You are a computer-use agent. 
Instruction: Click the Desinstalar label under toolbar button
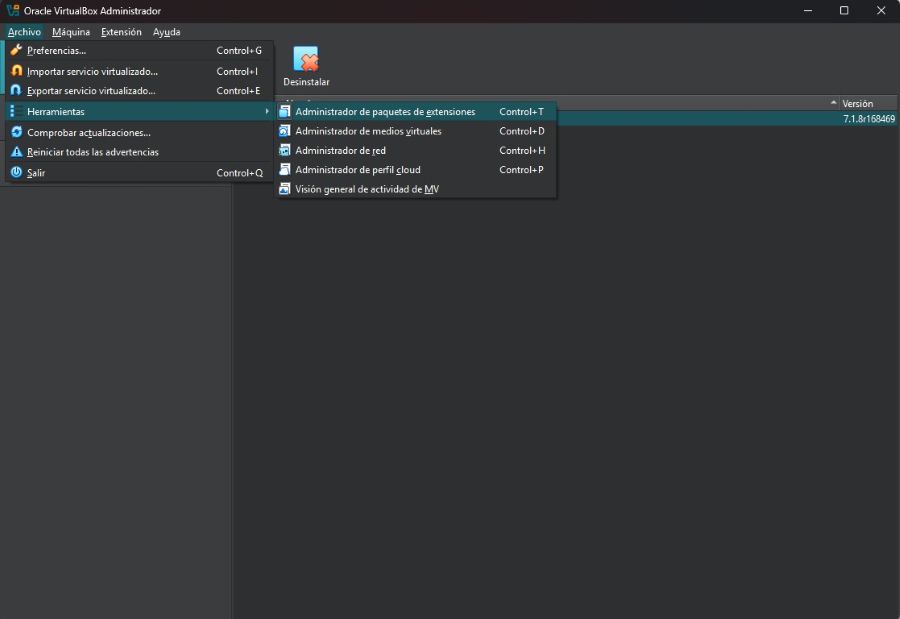point(306,82)
